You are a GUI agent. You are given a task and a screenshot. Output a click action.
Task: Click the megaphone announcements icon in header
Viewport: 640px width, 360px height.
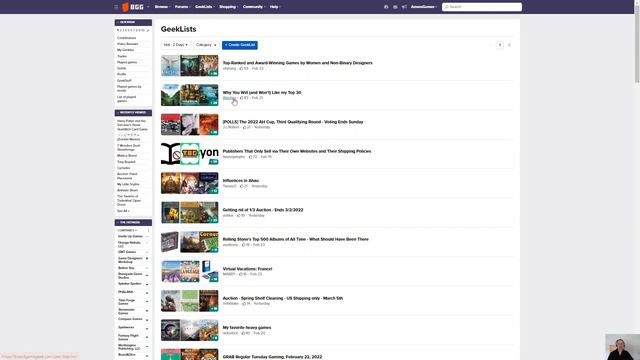[404, 7]
